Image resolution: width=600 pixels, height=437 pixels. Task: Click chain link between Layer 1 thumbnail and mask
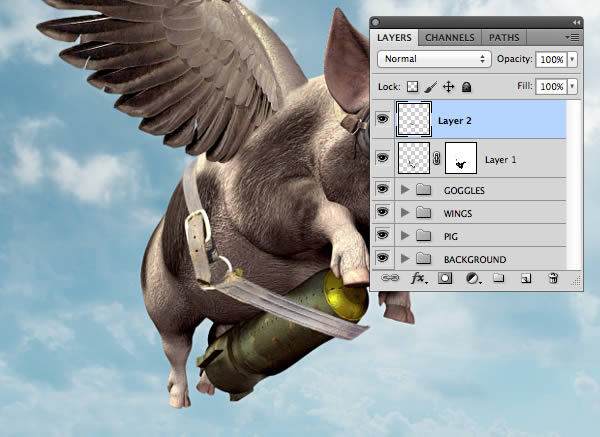[437, 158]
